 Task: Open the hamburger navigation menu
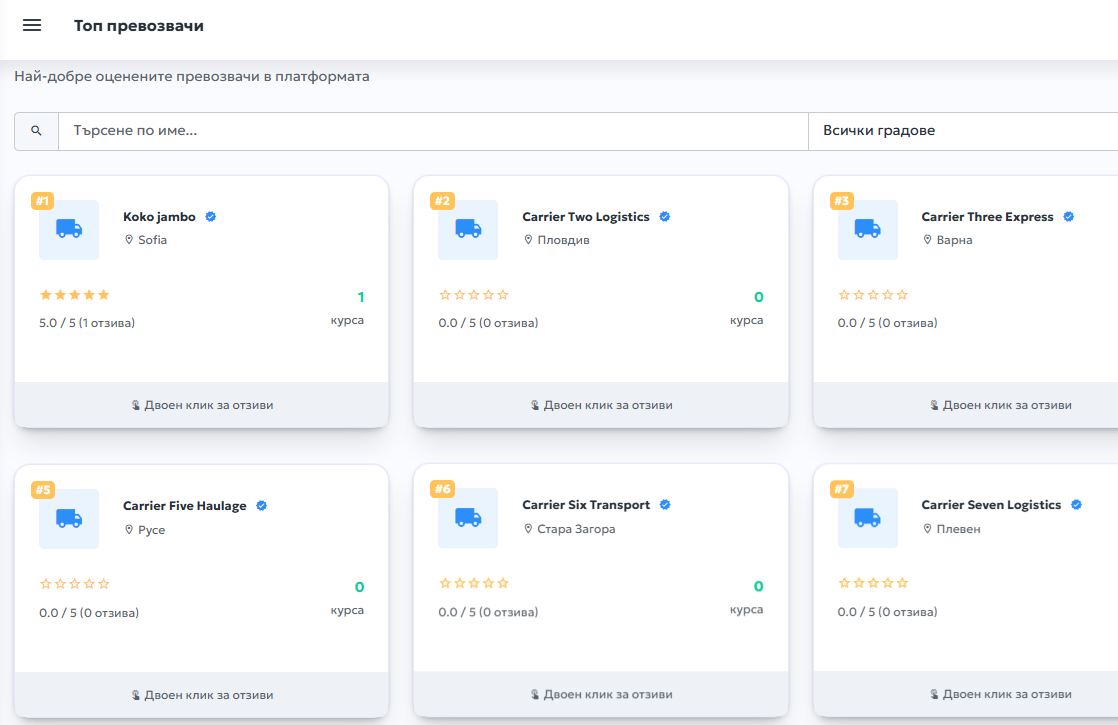tap(32, 26)
